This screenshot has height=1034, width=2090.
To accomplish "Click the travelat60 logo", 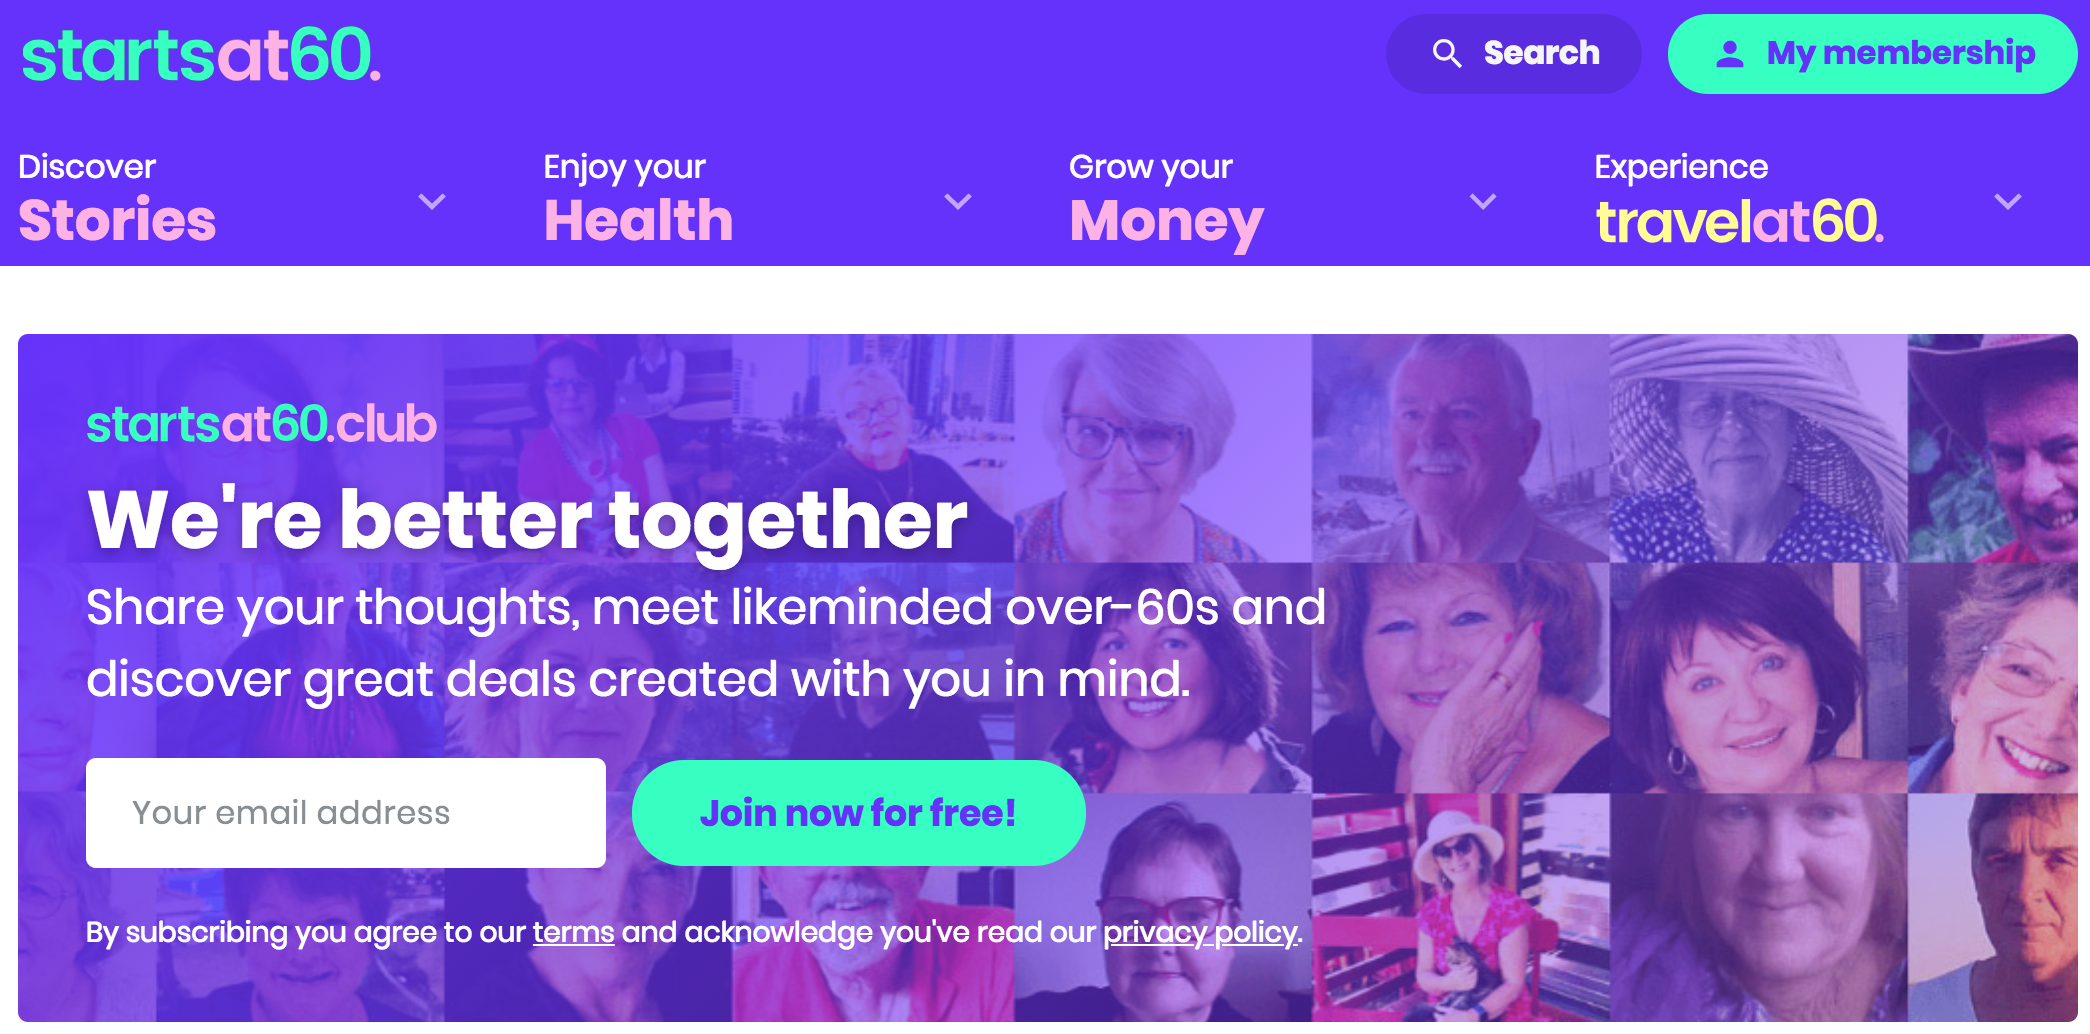I will [x=1739, y=222].
